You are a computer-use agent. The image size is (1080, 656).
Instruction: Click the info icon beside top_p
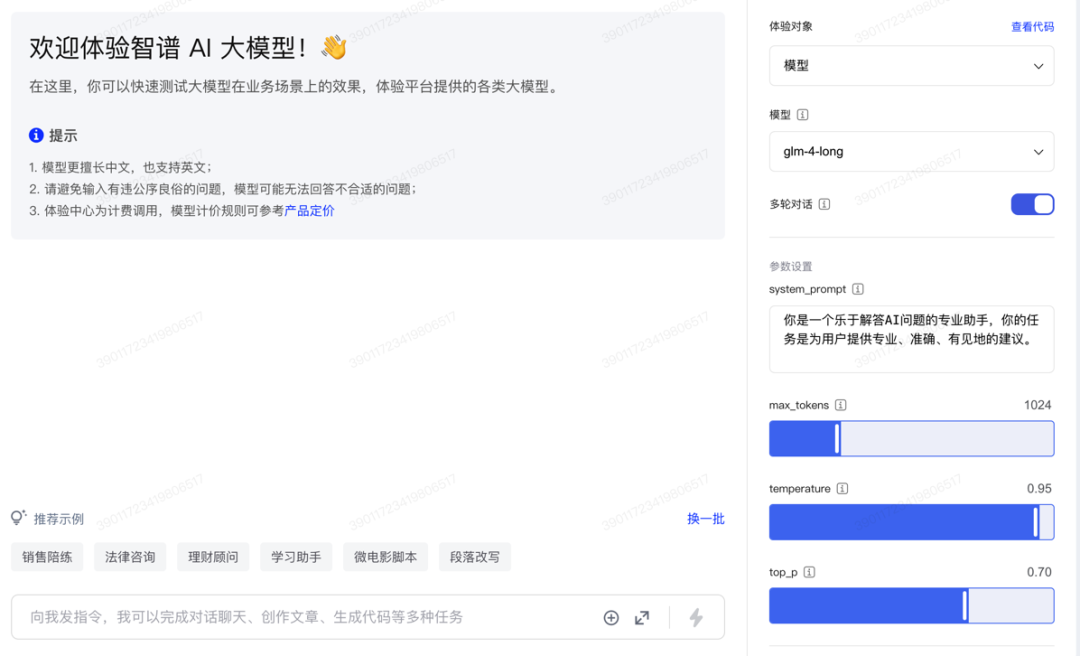pyautogui.click(x=809, y=573)
